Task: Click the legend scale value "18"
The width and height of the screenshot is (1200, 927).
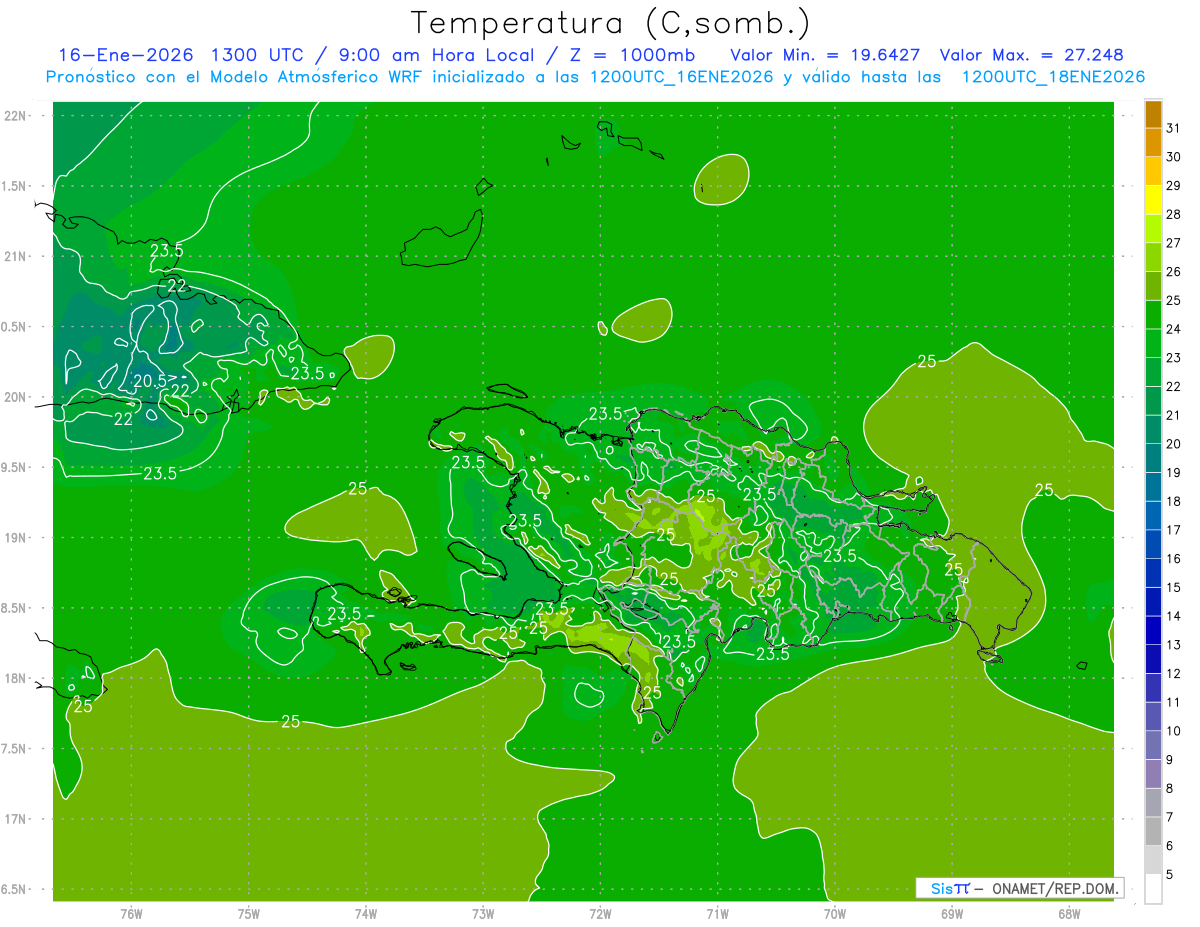Action: click(x=1173, y=501)
